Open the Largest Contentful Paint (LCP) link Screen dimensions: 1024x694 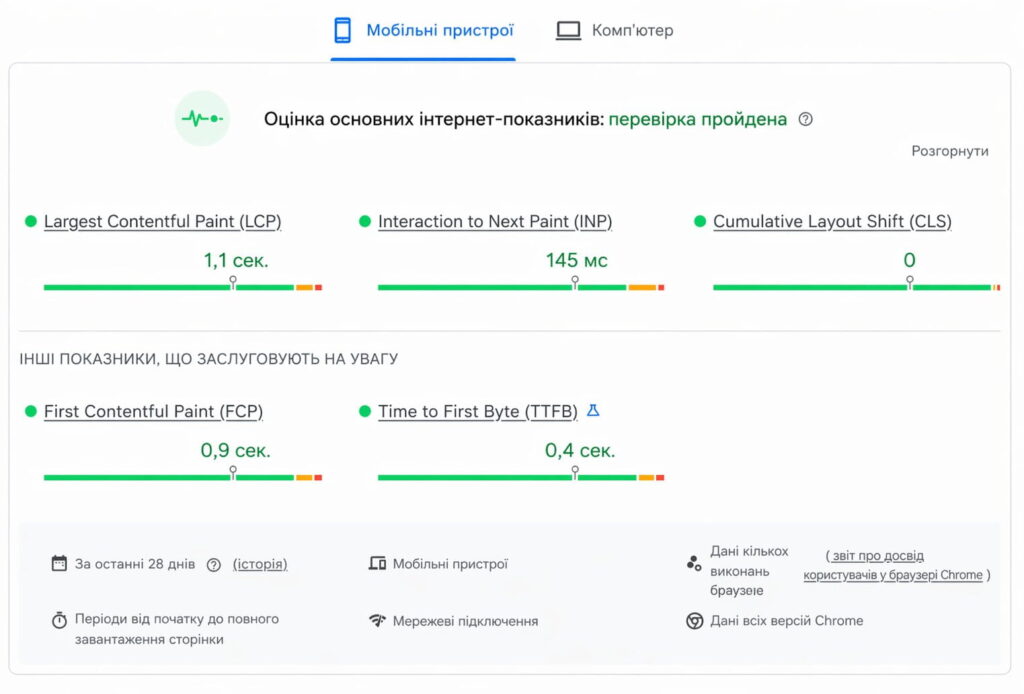click(x=162, y=222)
